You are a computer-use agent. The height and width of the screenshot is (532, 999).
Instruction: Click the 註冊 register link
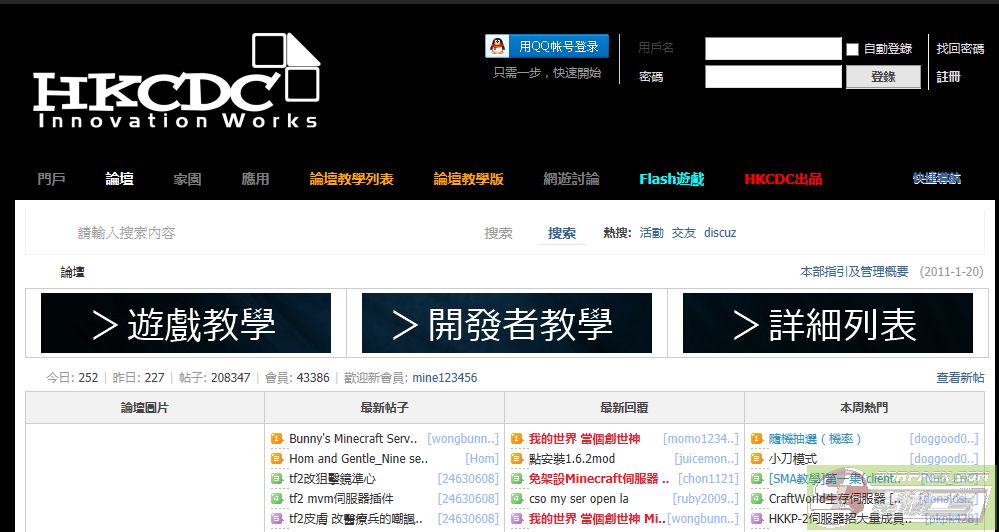coord(948,77)
